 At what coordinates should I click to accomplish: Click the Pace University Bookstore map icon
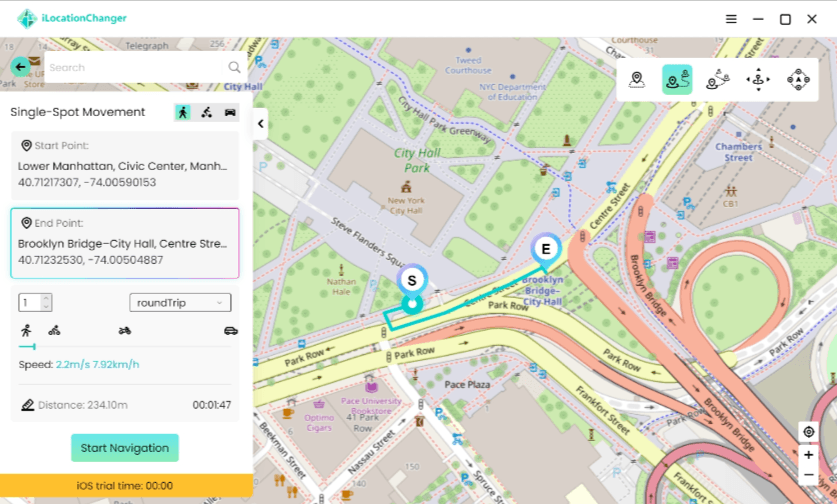(372, 386)
